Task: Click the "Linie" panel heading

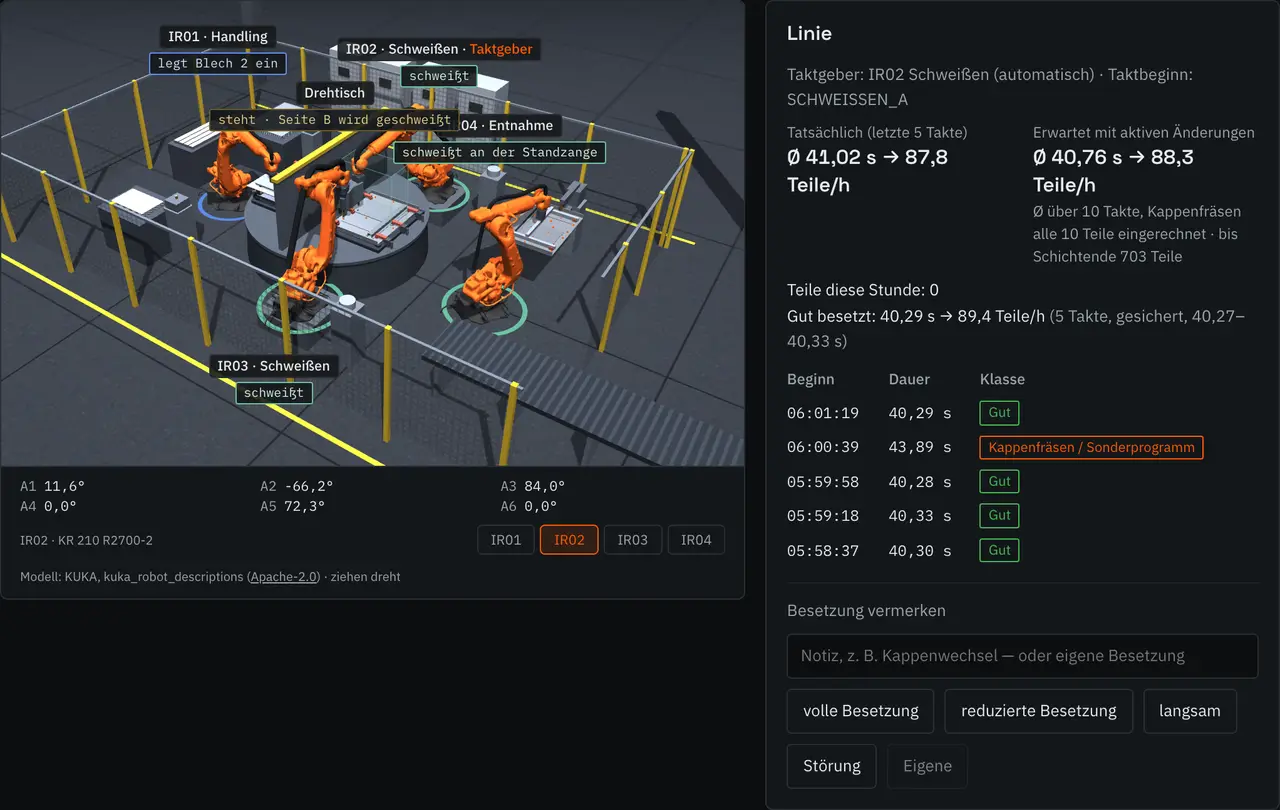Action: coord(809,33)
